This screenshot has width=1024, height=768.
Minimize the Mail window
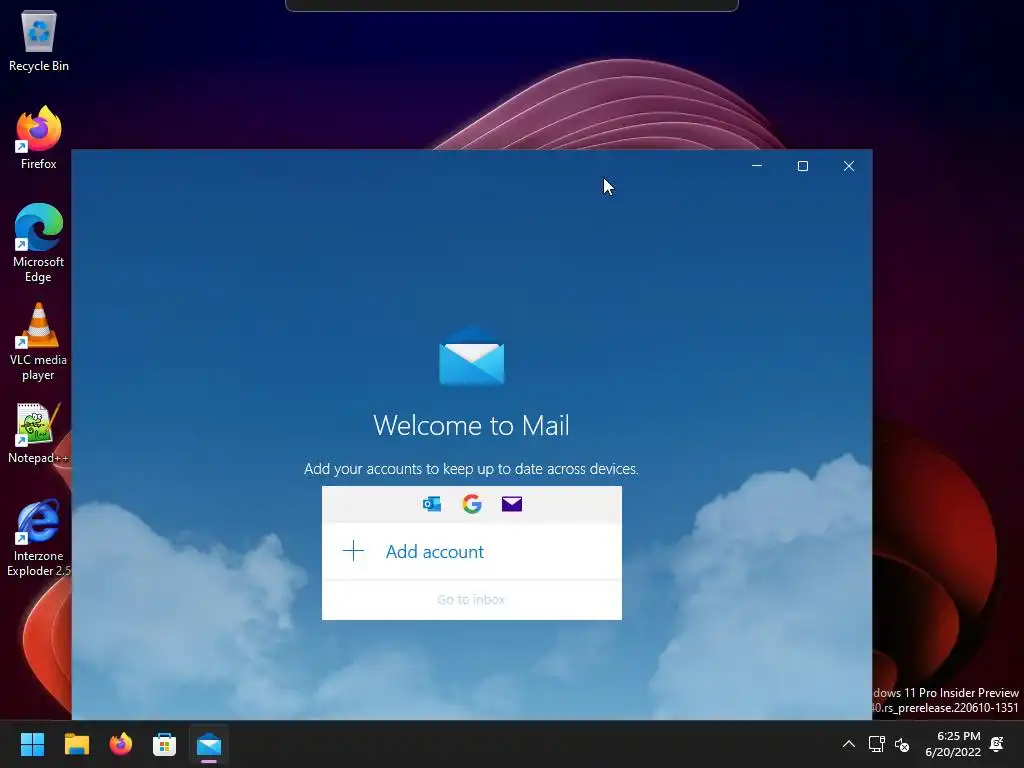(757, 166)
